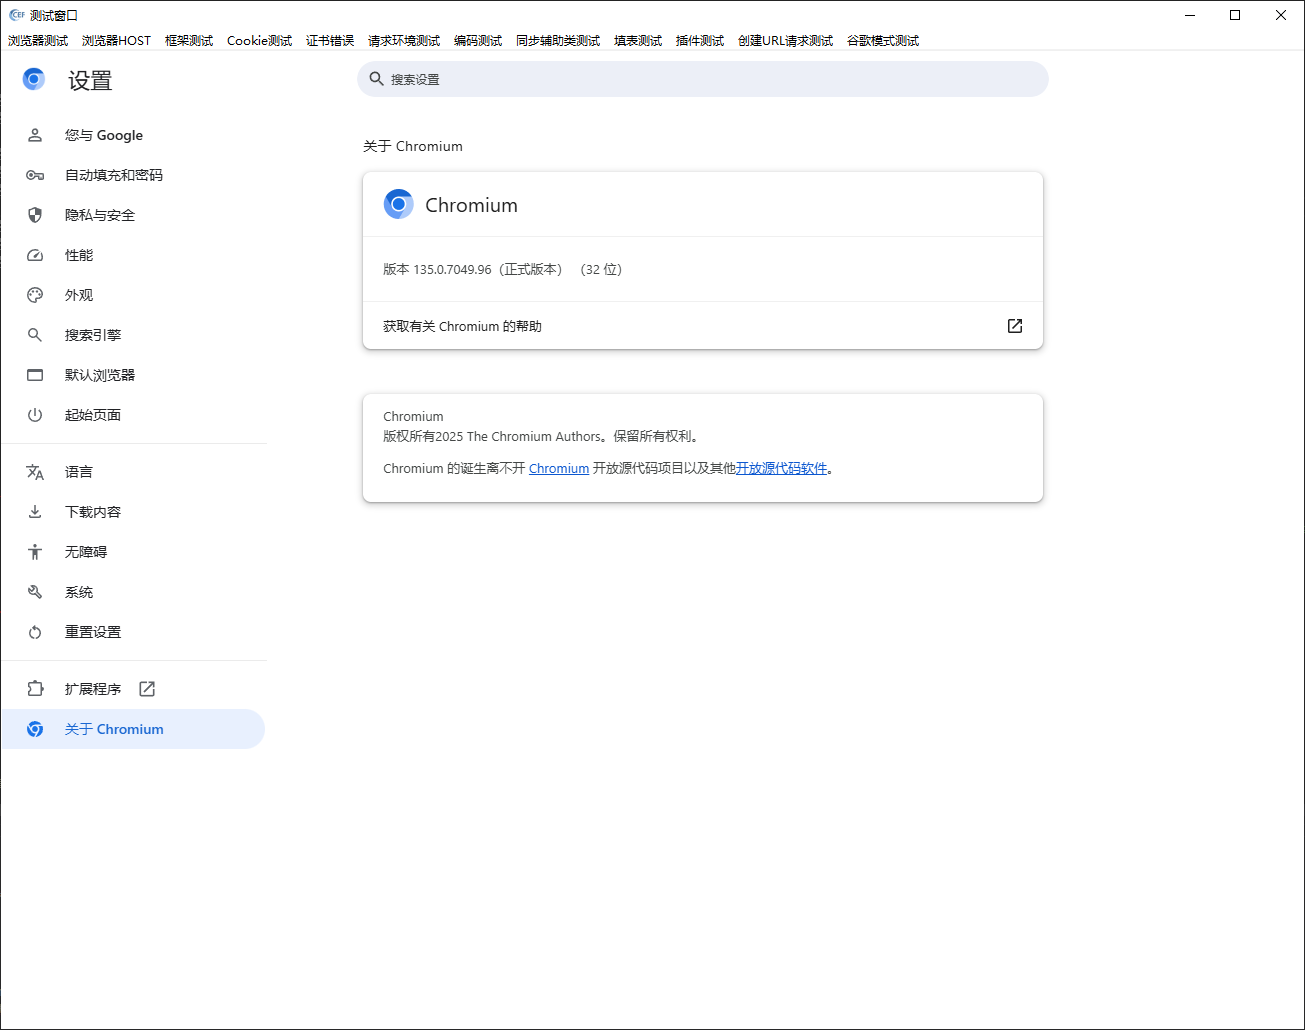The width and height of the screenshot is (1305, 1030).
Task: Open the 证书错误 menu
Action: pos(330,41)
